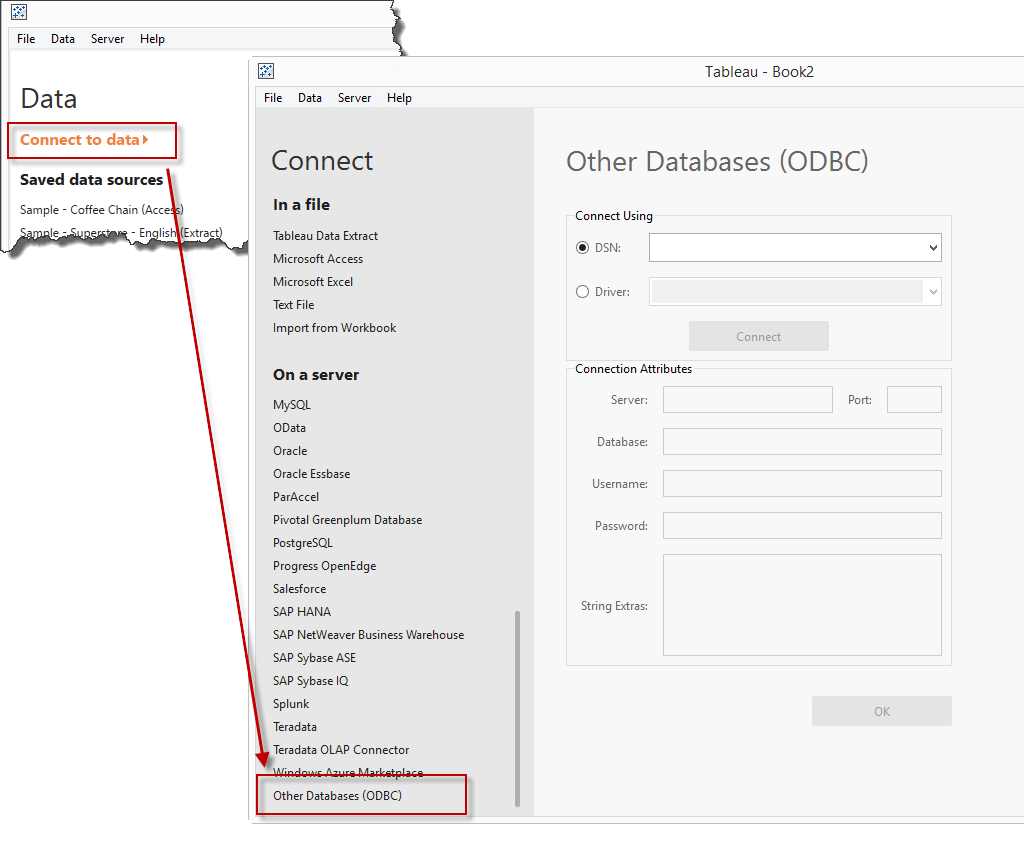
Task: Open the File menu in the back window
Action: tap(26, 39)
